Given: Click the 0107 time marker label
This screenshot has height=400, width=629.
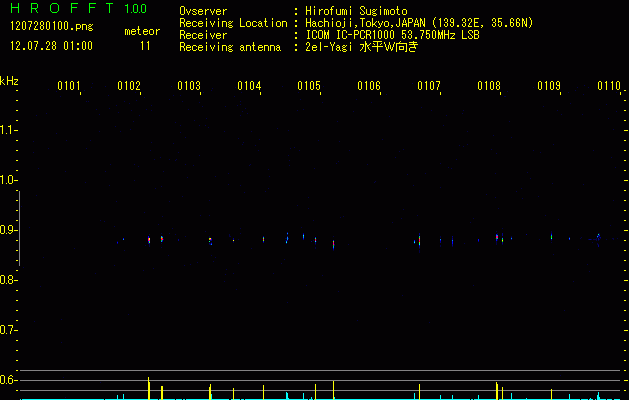Looking at the screenshot, I should tap(429, 86).
